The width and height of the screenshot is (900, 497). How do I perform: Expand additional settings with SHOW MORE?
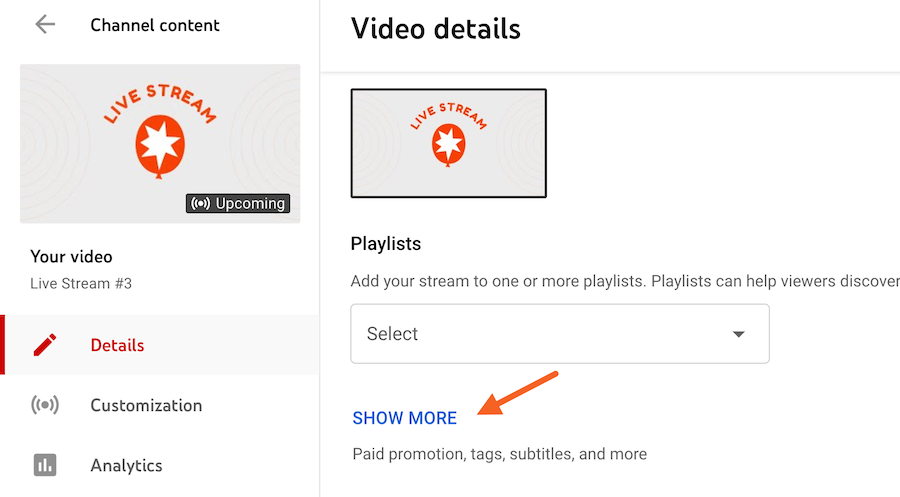point(404,418)
